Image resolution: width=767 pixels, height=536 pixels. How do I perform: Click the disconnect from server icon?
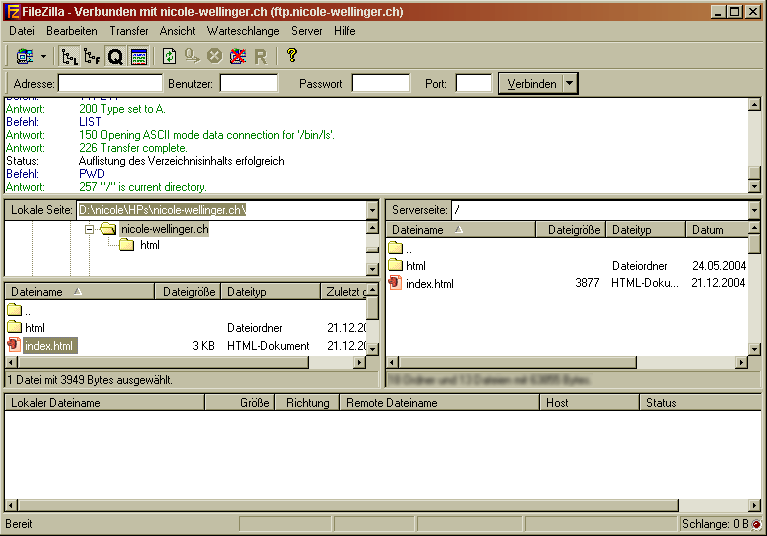(x=237, y=56)
